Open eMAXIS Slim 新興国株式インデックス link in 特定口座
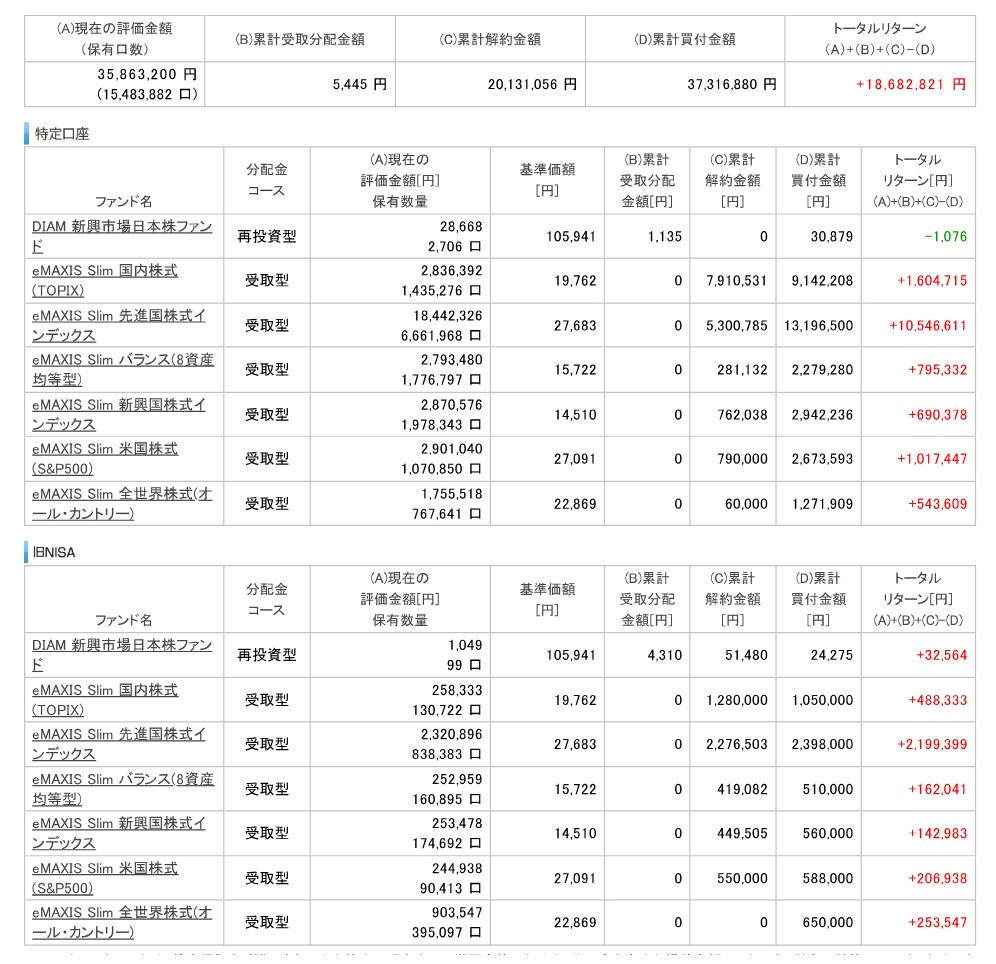 click(x=119, y=415)
